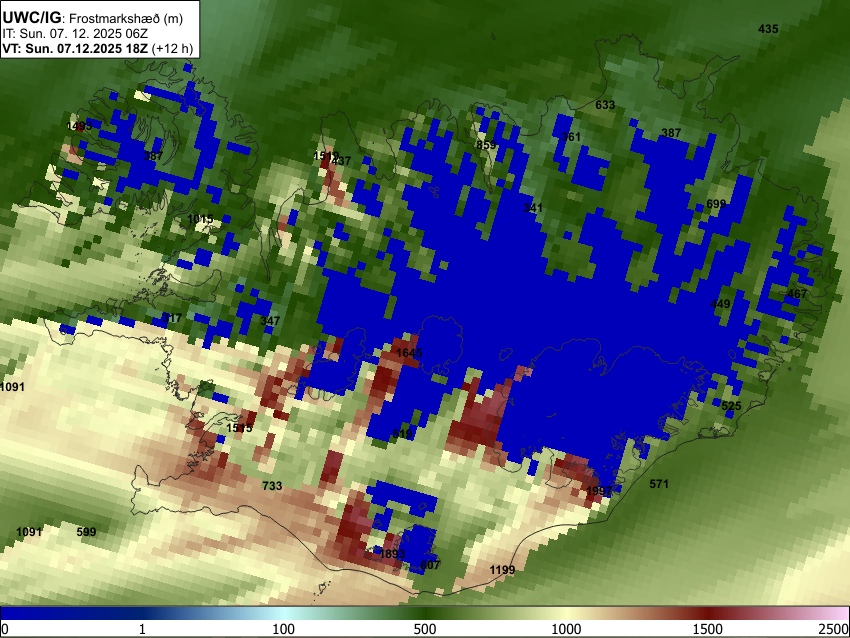Click the legend tick label 1000
The width and height of the screenshot is (850, 638).
click(x=566, y=629)
